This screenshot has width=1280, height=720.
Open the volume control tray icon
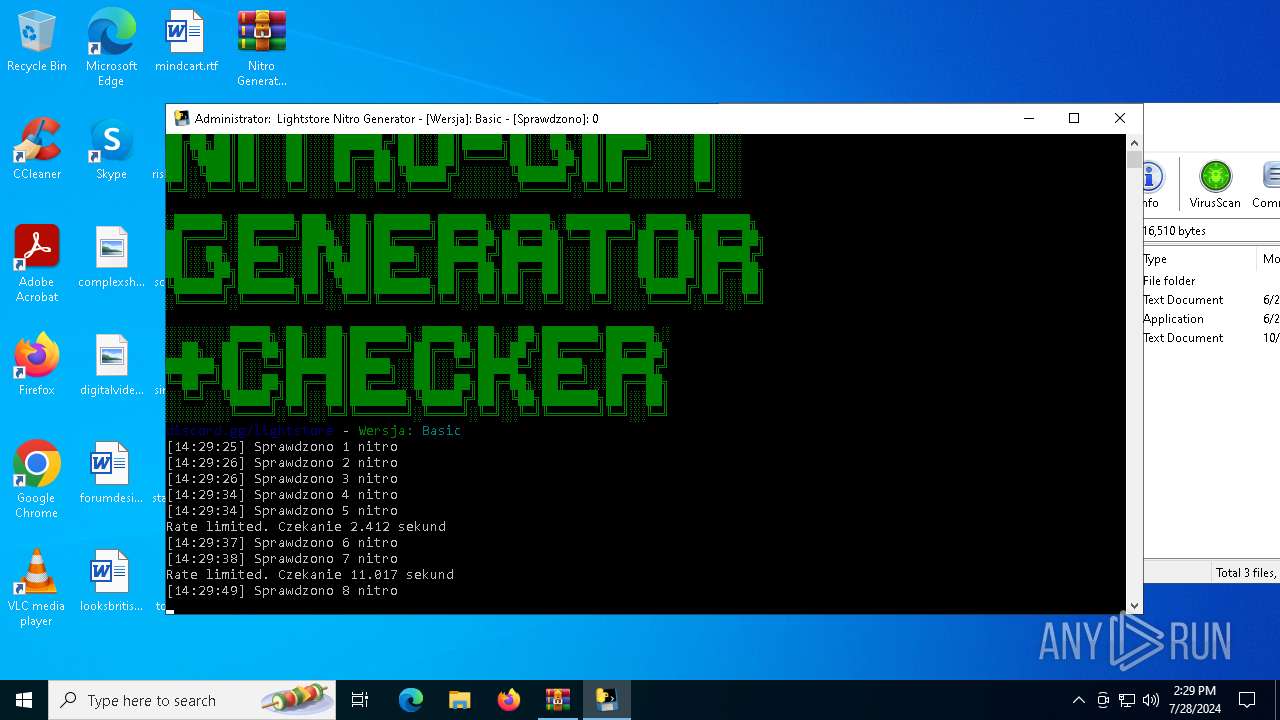1151,700
